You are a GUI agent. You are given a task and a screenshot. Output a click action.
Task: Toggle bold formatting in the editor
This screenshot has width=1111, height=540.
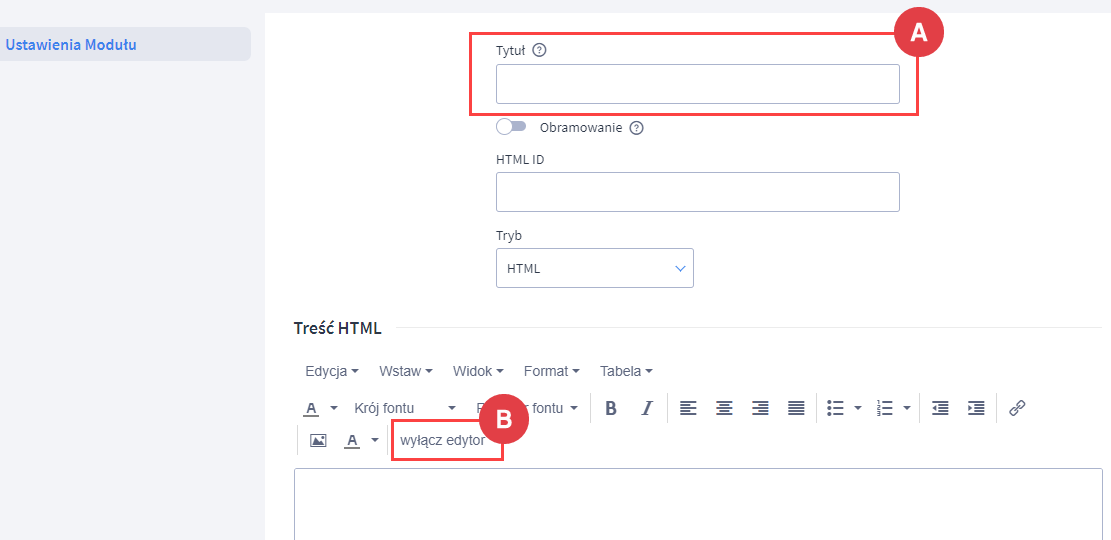[x=611, y=408]
